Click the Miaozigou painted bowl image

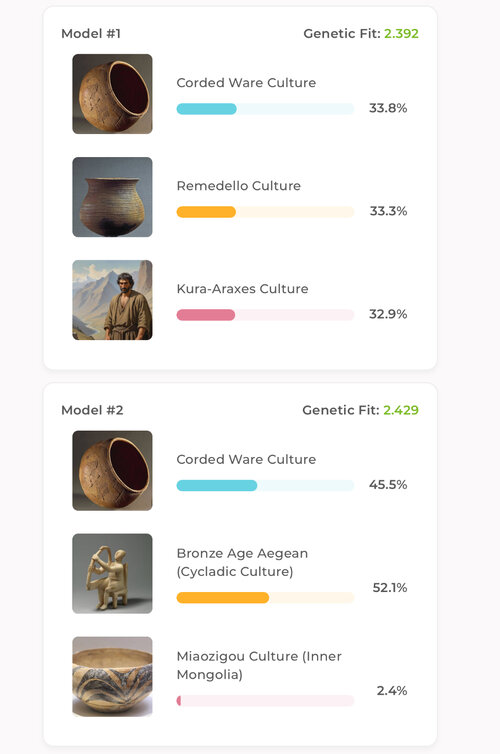tap(112, 677)
